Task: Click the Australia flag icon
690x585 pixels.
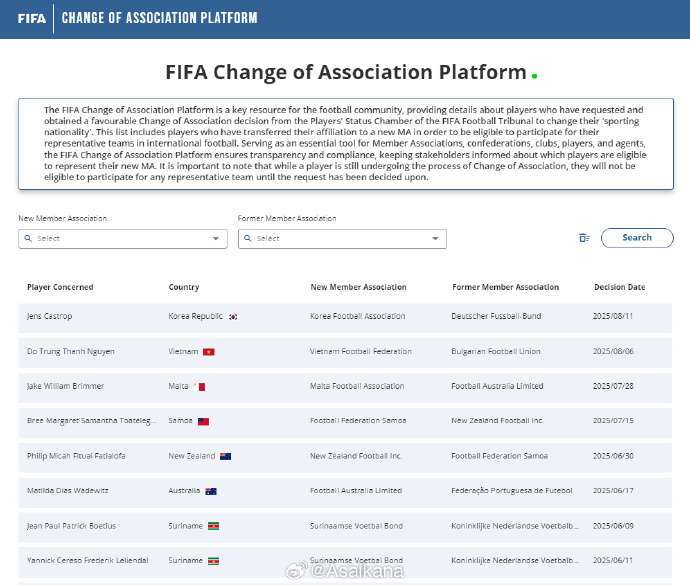Action: click(x=211, y=491)
